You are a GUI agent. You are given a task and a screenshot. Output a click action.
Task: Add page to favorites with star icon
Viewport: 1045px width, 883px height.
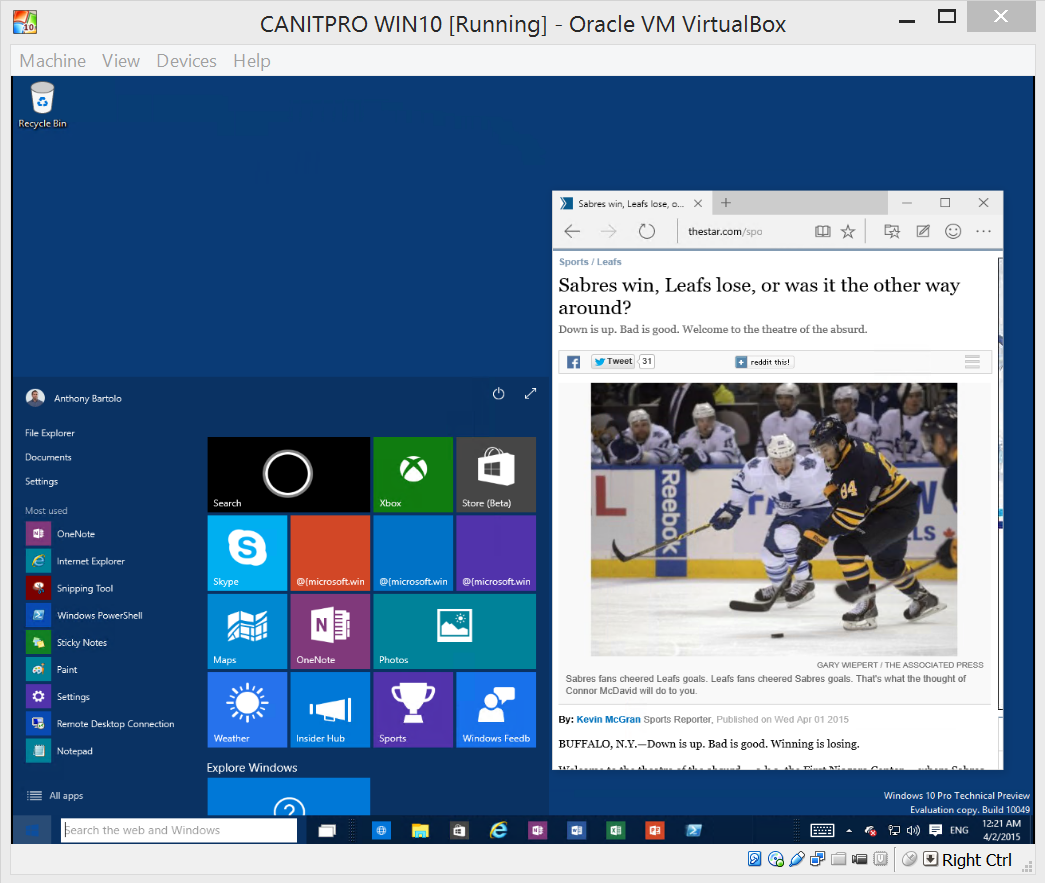click(x=848, y=232)
